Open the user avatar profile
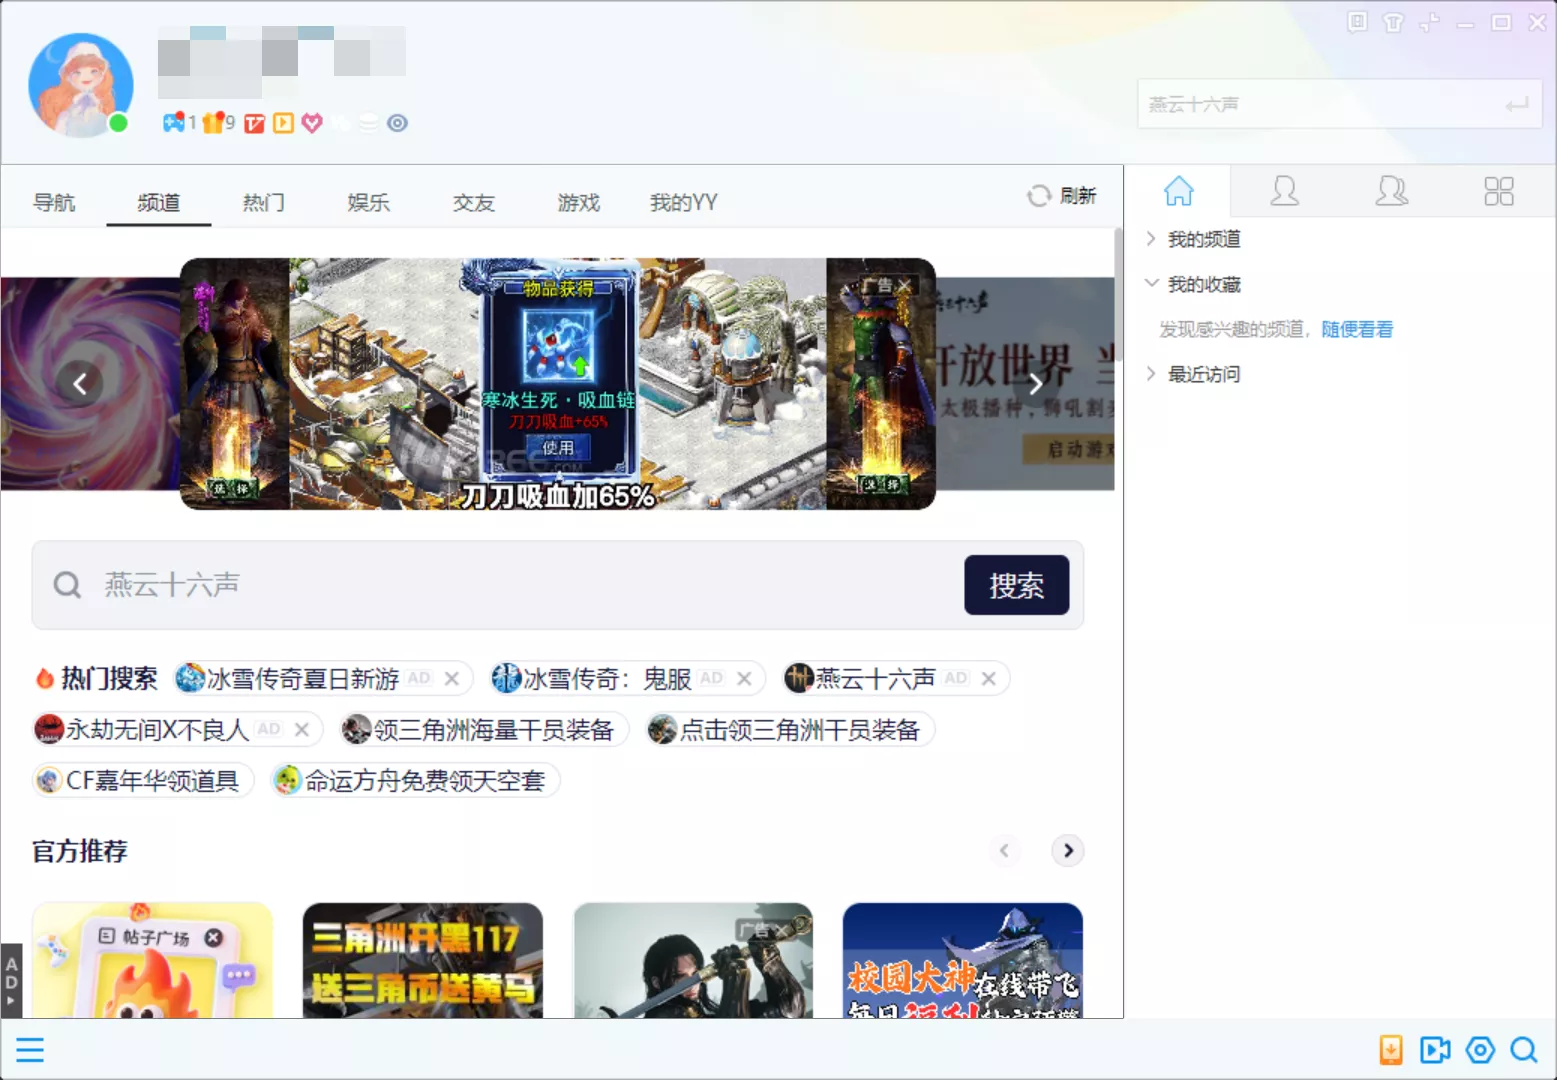 tap(81, 84)
